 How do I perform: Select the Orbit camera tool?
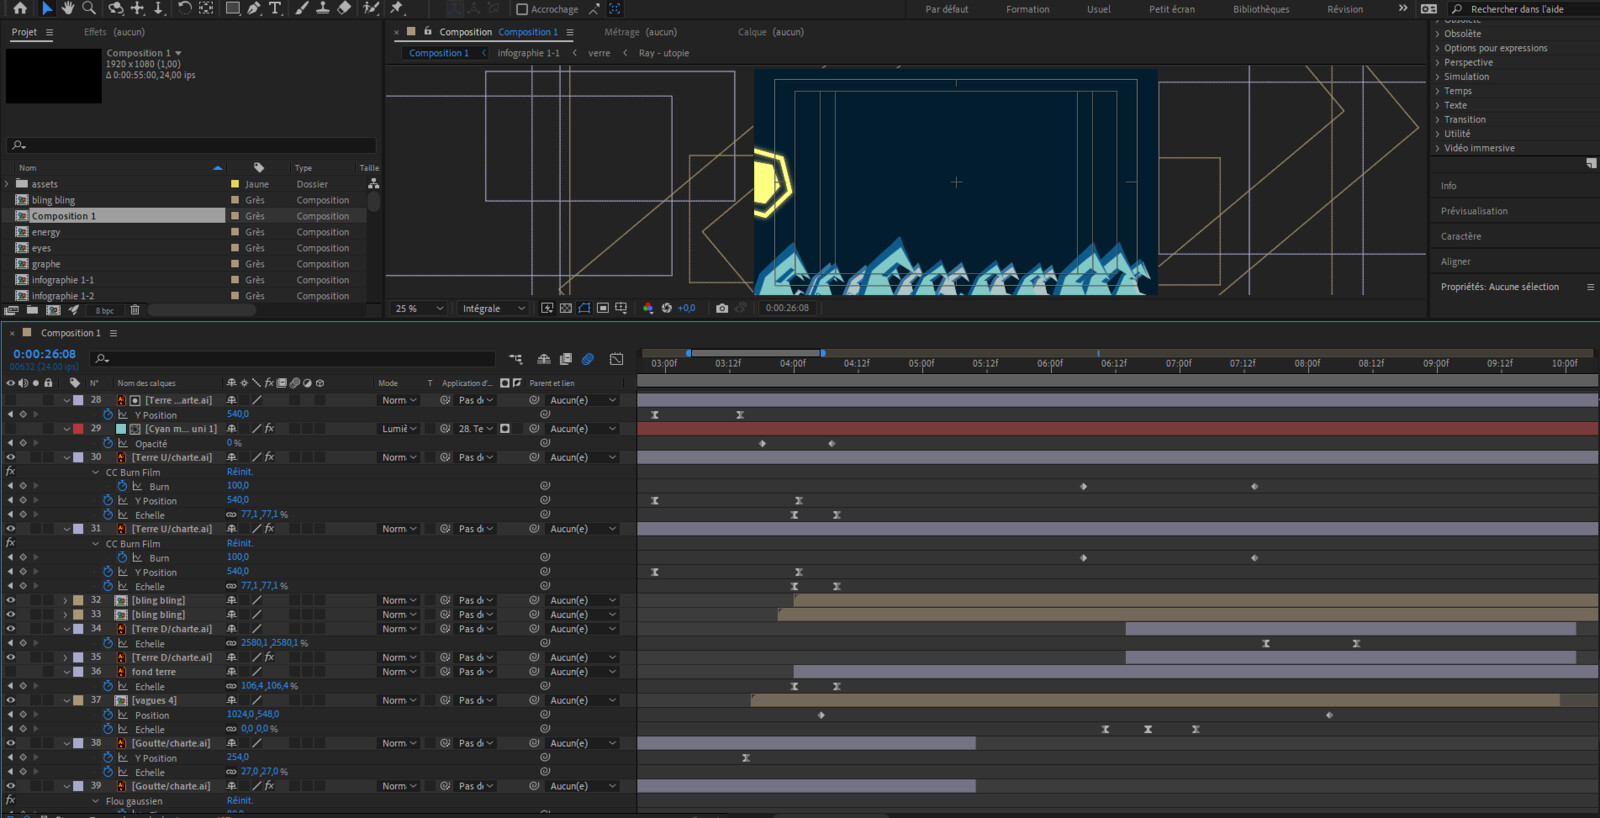pos(116,8)
